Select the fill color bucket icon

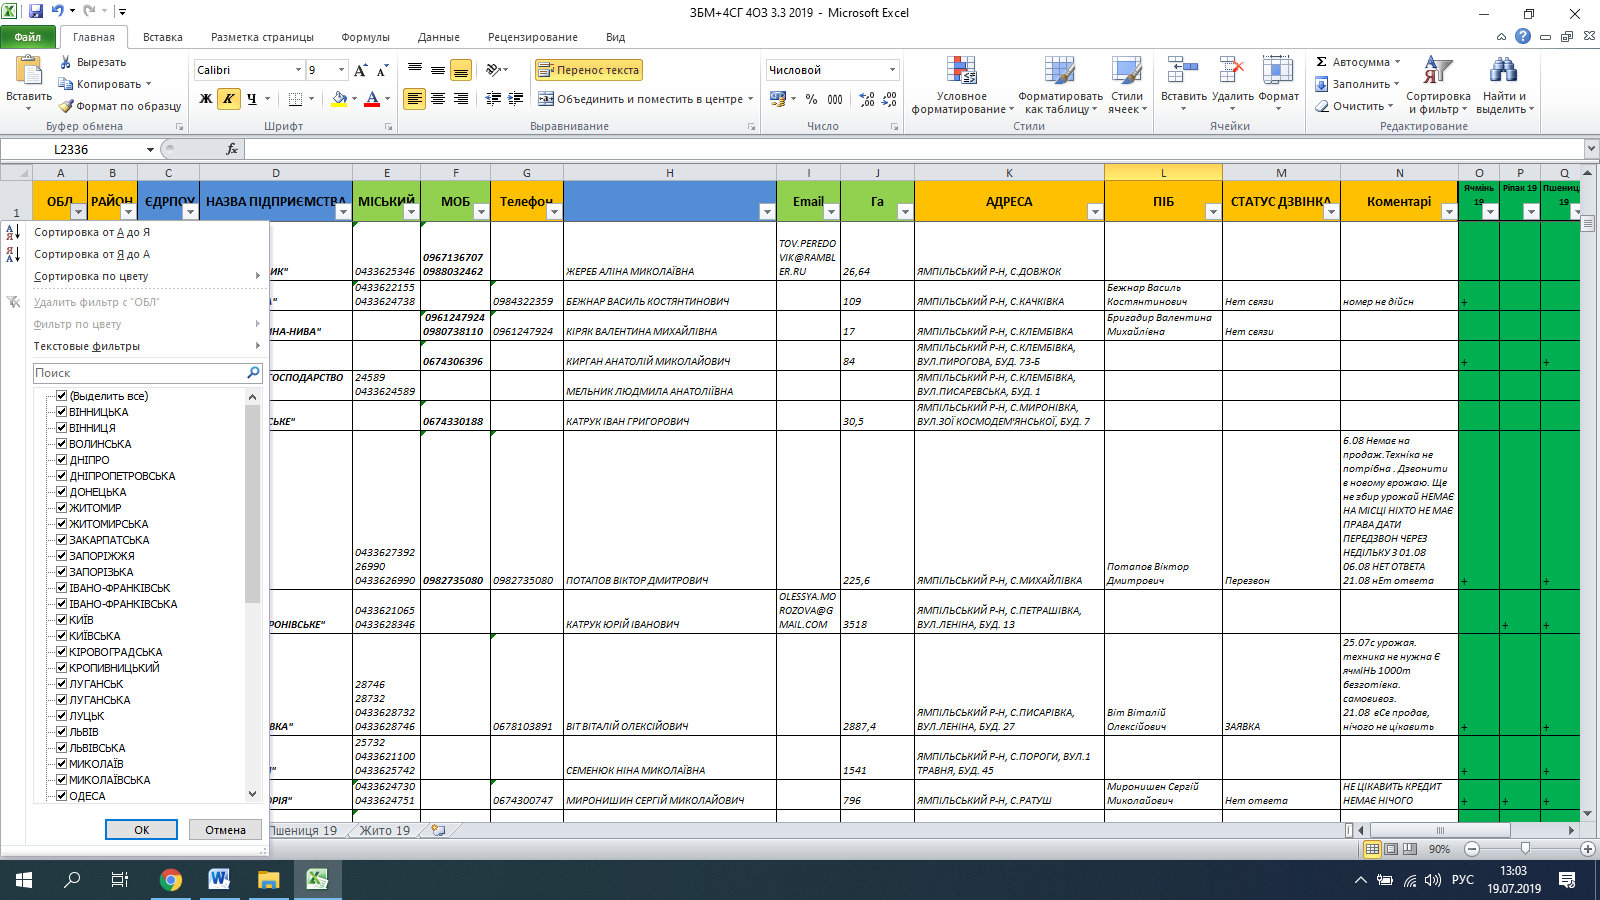pyautogui.click(x=339, y=98)
